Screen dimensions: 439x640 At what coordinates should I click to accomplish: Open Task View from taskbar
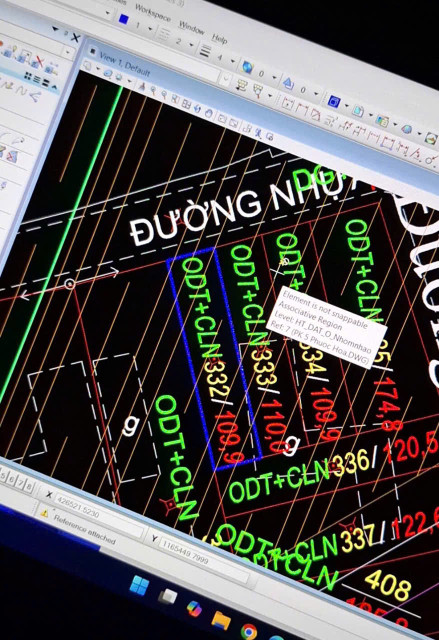point(168,597)
